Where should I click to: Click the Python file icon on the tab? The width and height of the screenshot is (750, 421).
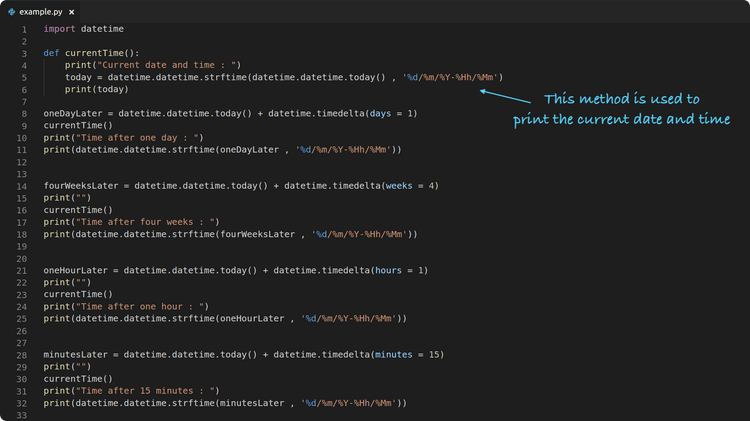click(11, 11)
